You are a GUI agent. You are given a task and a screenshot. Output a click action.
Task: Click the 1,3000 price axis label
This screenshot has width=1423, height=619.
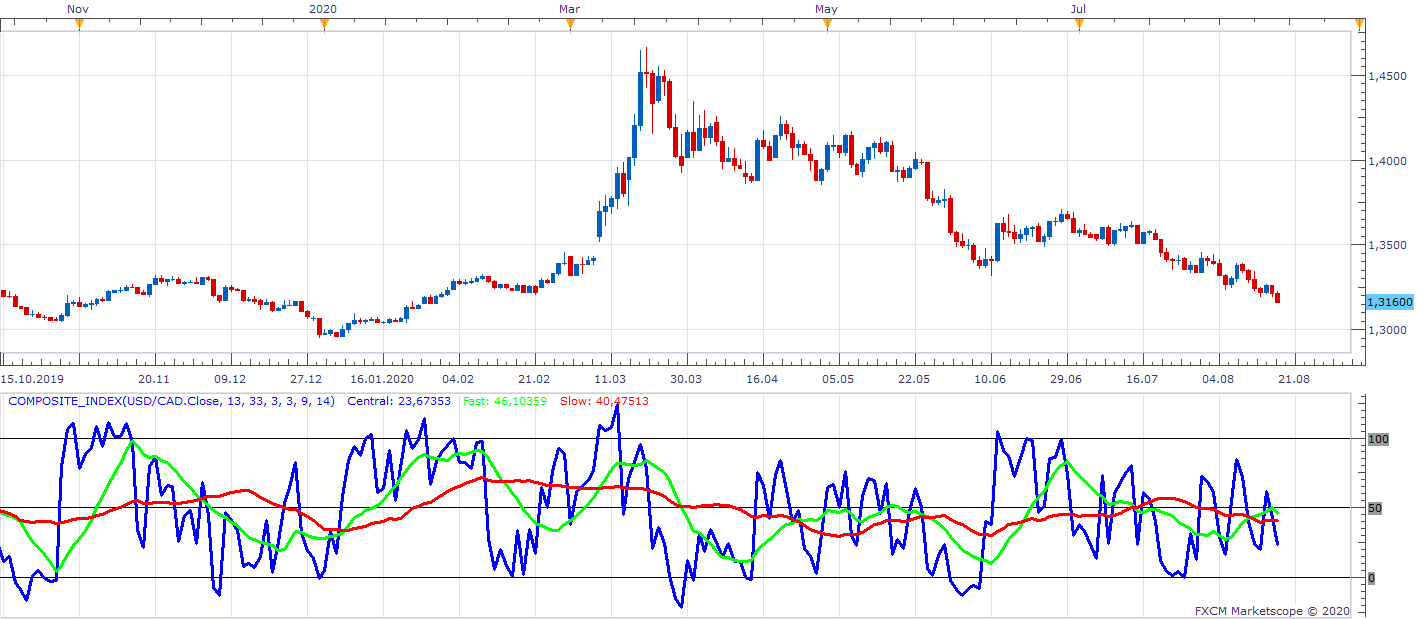pyautogui.click(x=1385, y=330)
